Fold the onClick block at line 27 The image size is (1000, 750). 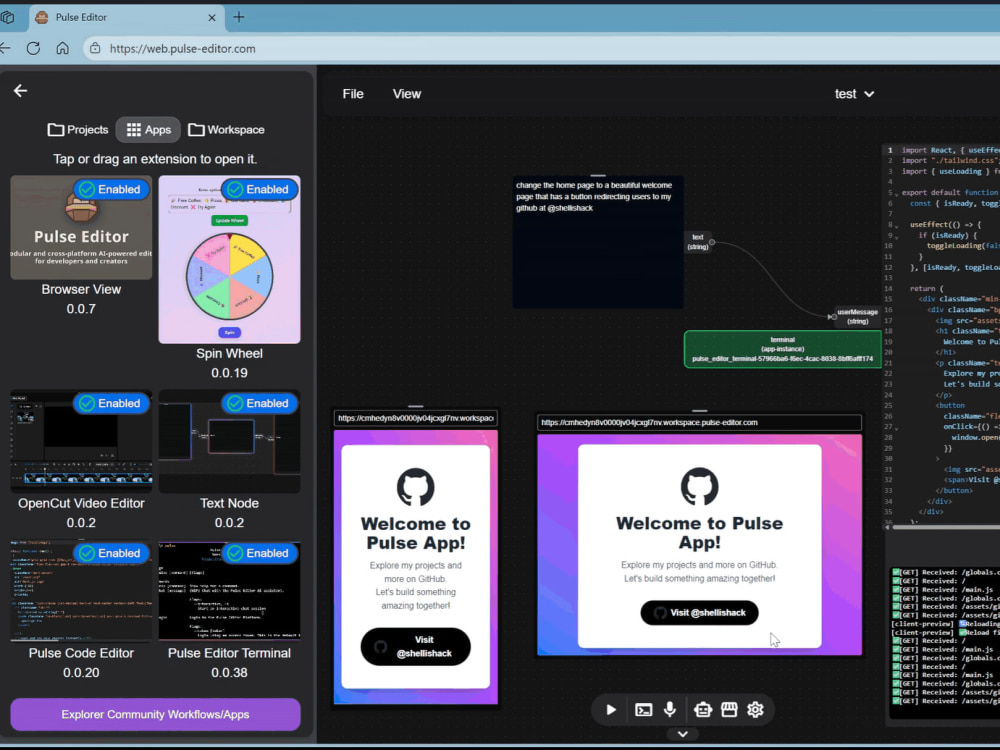[x=896, y=428]
